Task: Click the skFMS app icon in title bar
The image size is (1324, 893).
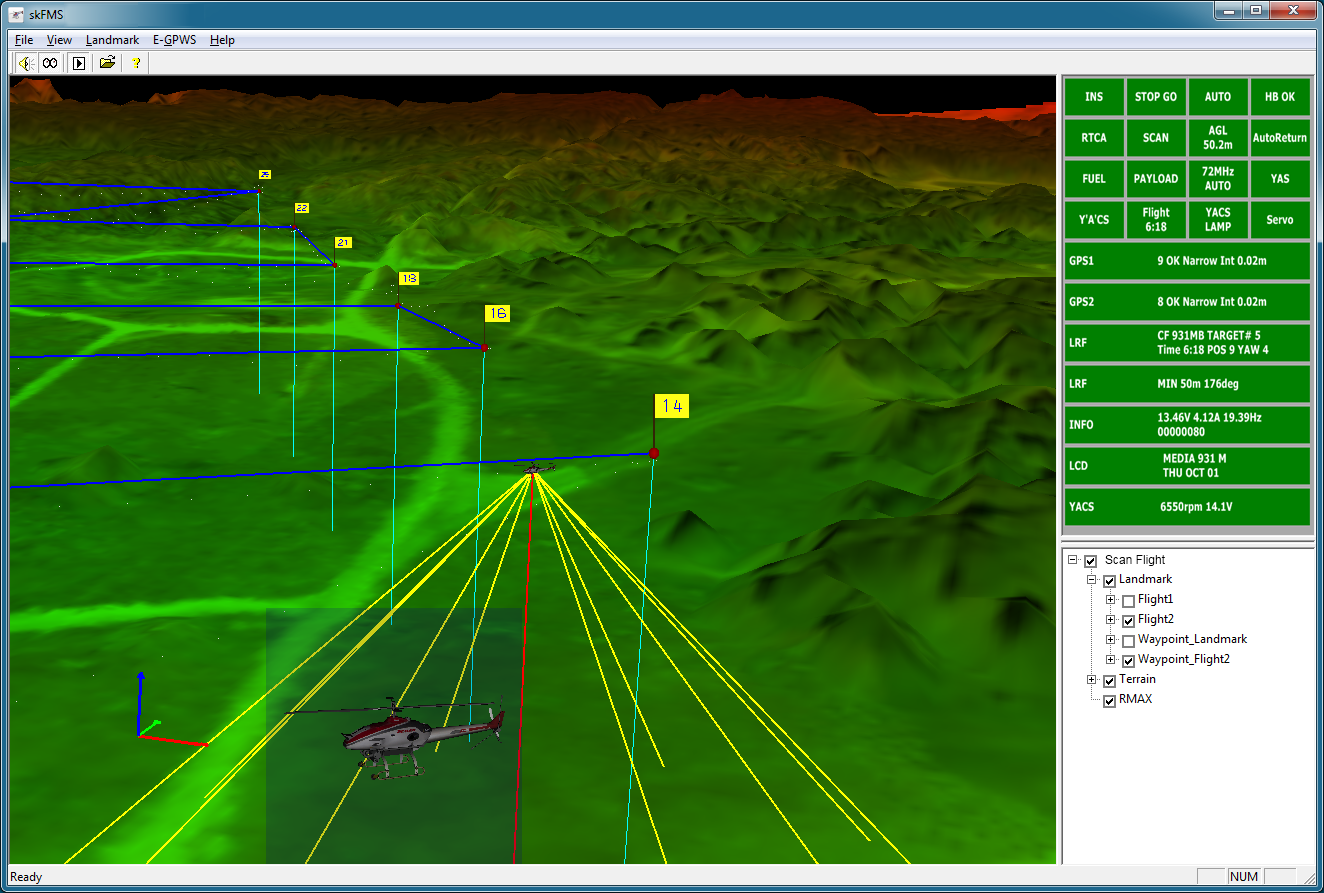Action: (16, 12)
